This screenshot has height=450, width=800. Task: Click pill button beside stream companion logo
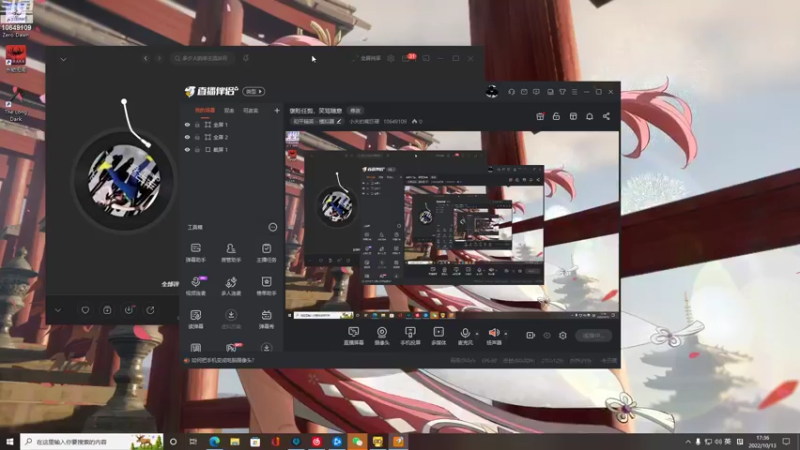[x=254, y=91]
